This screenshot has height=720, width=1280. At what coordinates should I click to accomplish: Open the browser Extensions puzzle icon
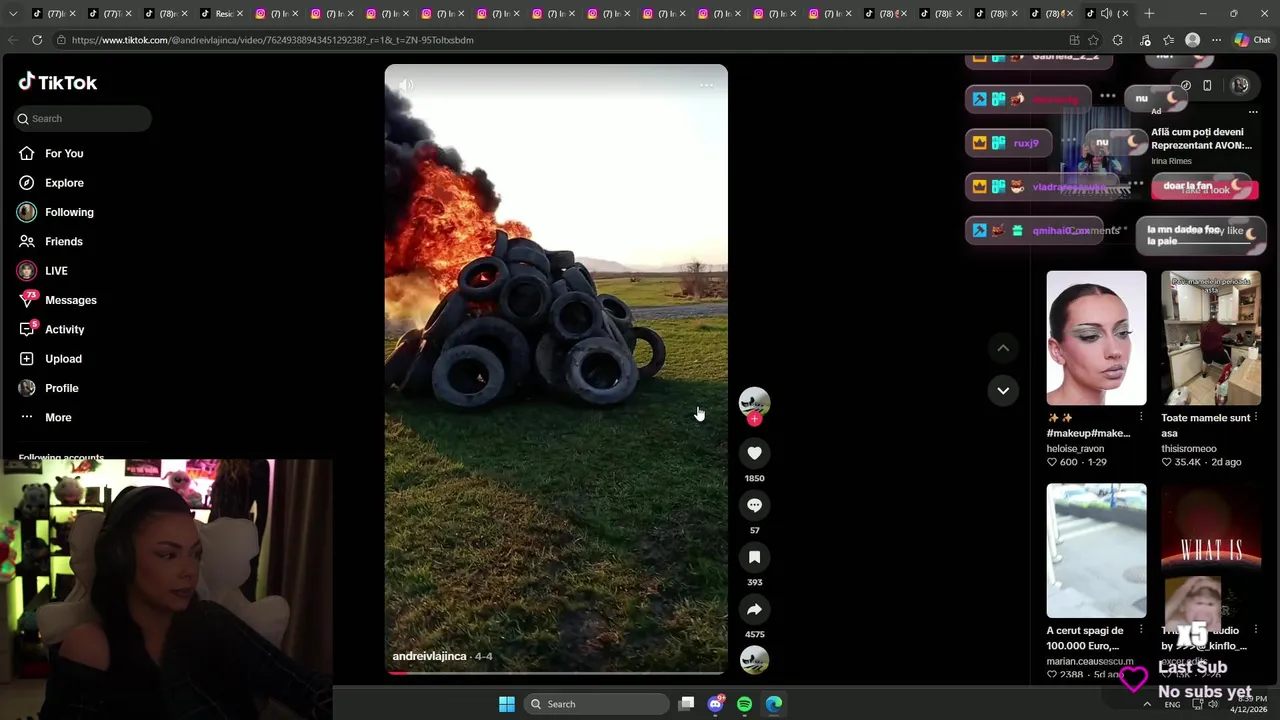click(1118, 40)
